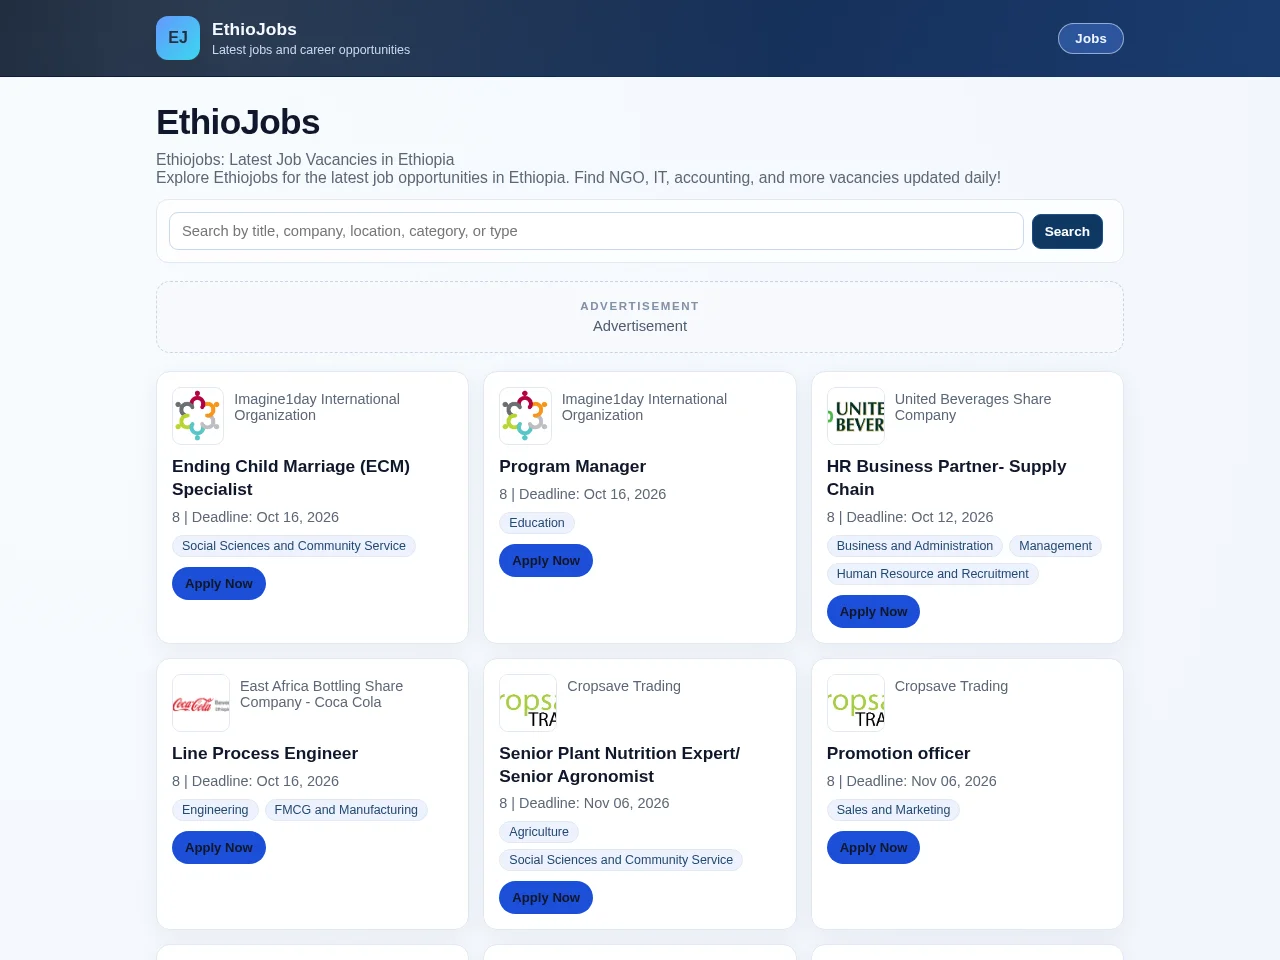Open the Program Manager job title

pyautogui.click(x=572, y=467)
